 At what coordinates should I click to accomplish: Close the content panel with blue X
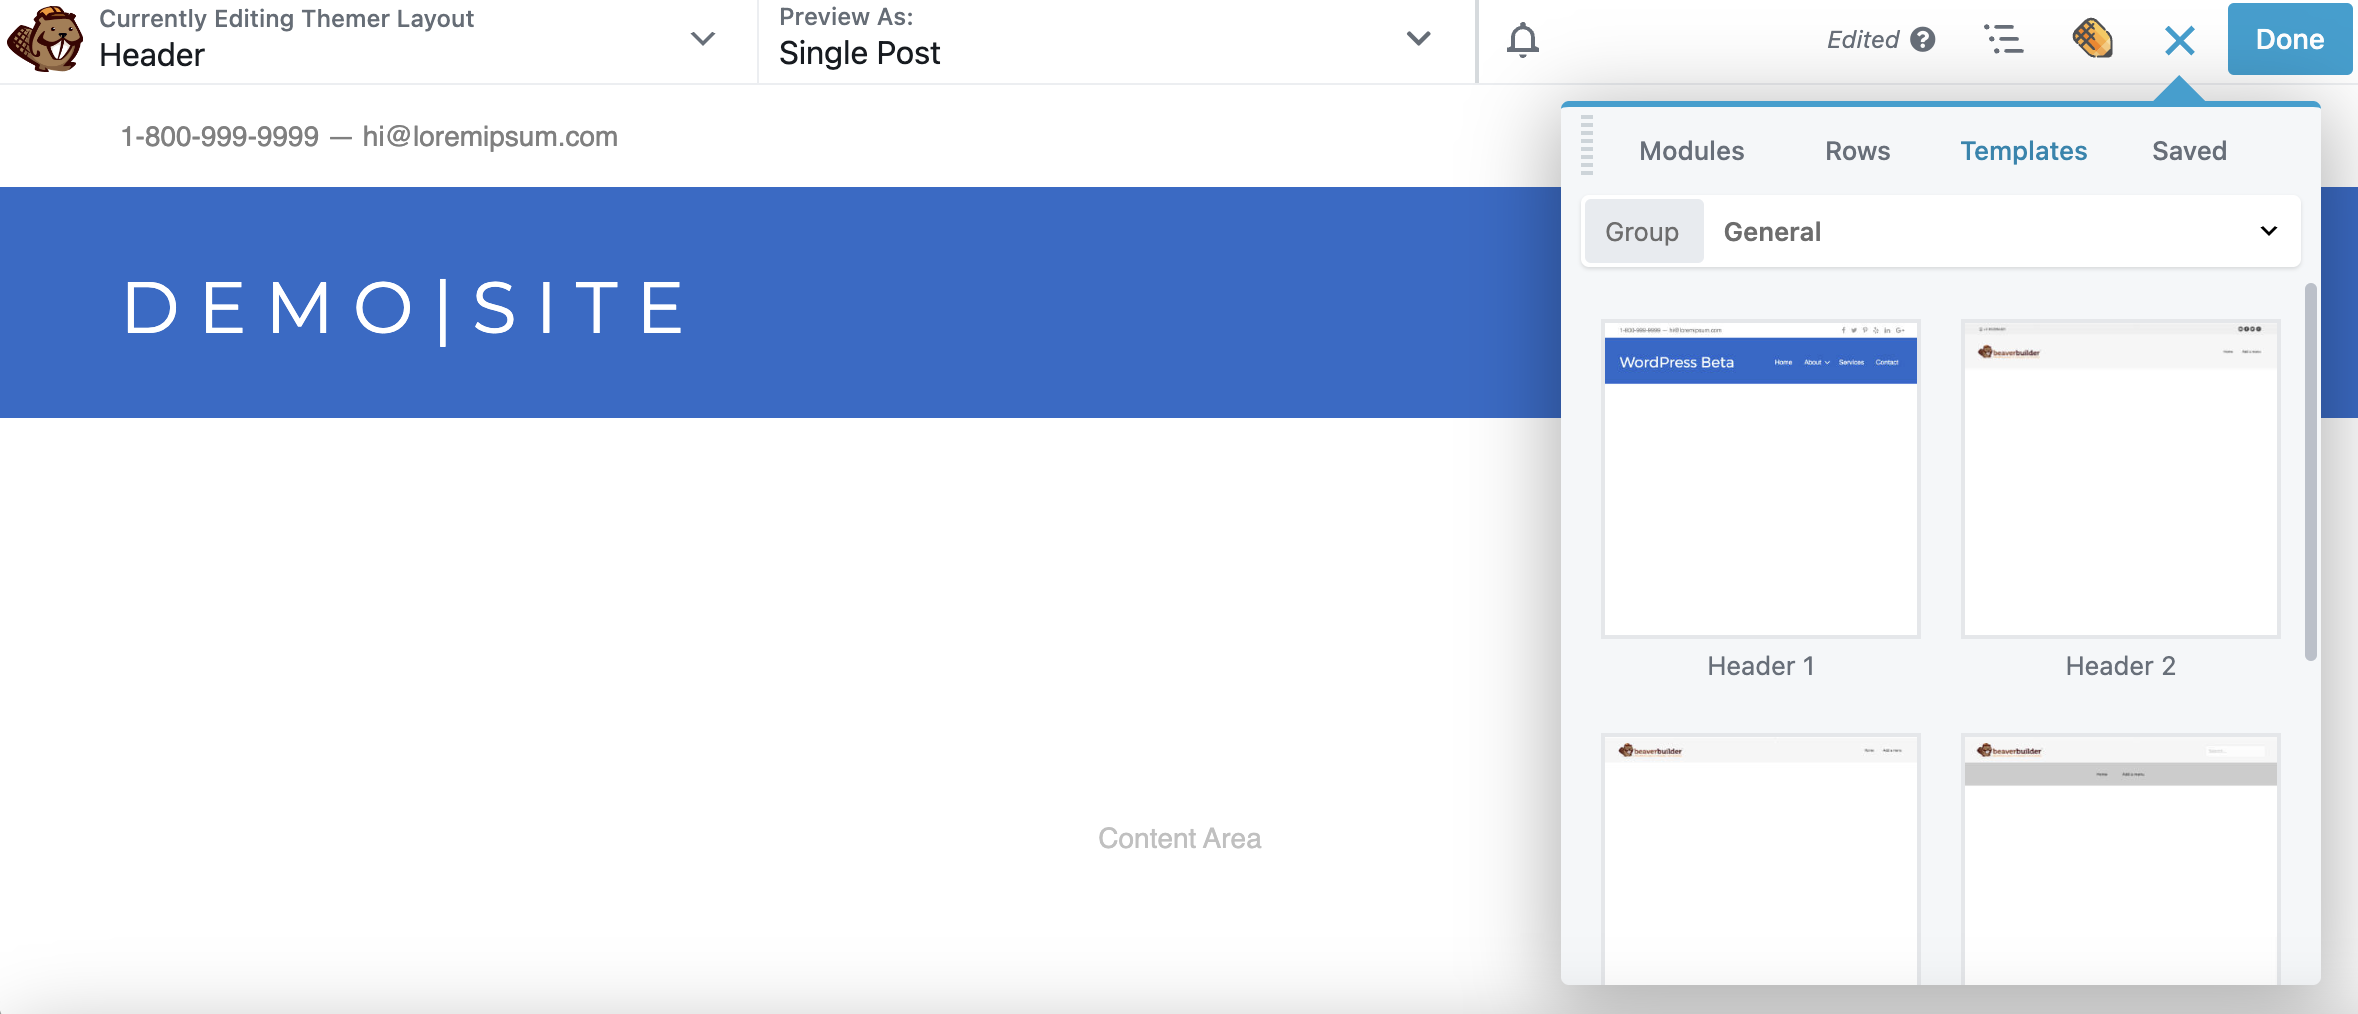pyautogui.click(x=2179, y=41)
